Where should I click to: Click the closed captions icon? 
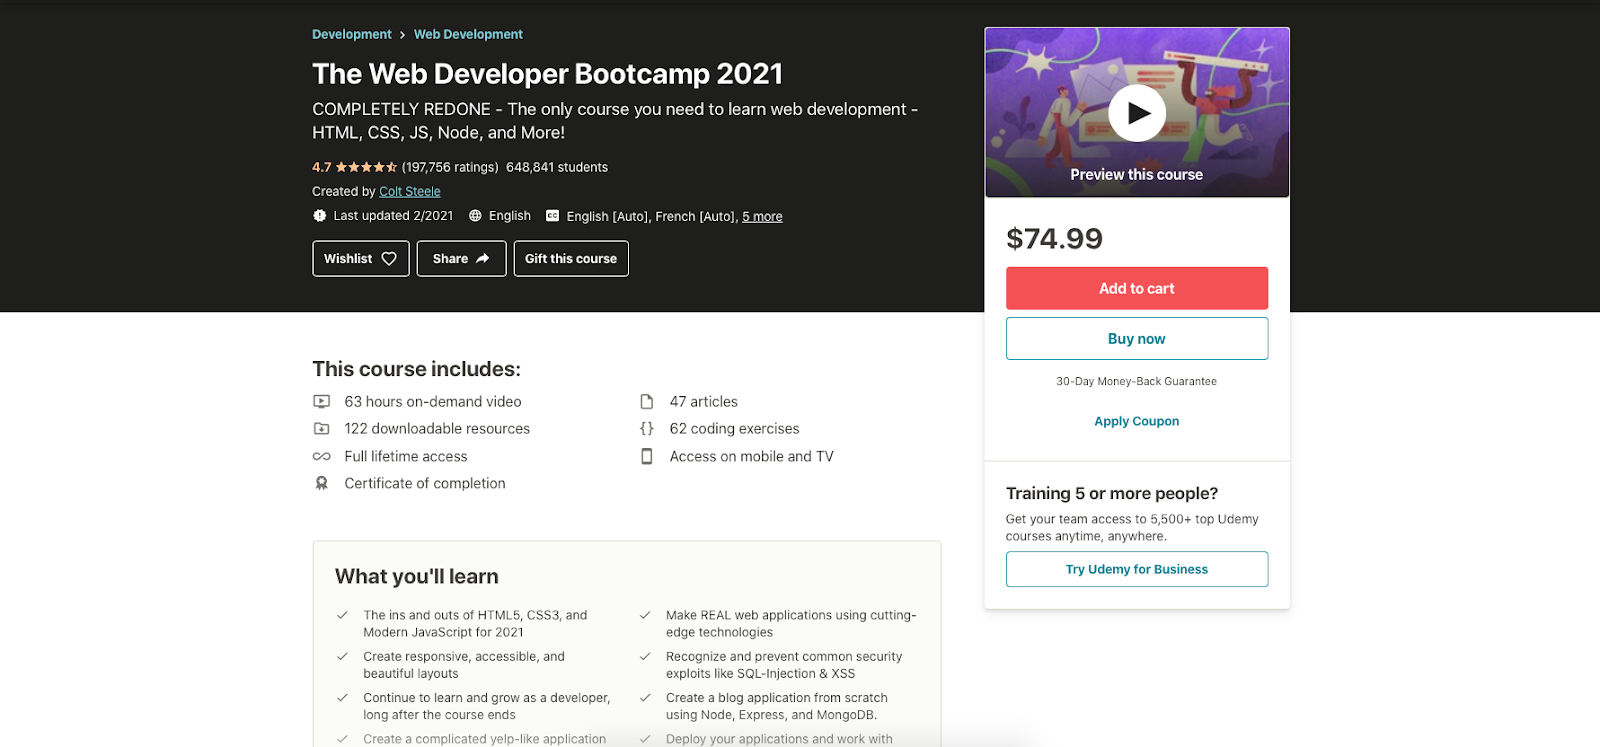pyautogui.click(x=552, y=215)
